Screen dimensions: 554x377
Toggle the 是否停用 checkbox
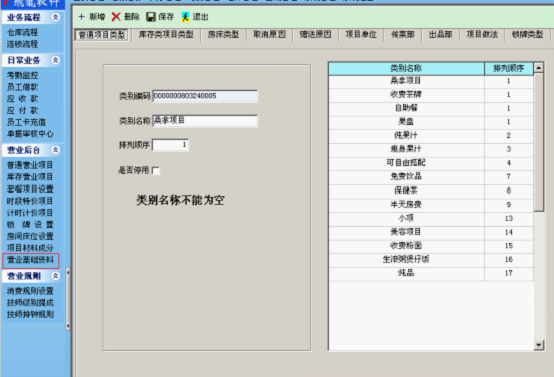156,171
